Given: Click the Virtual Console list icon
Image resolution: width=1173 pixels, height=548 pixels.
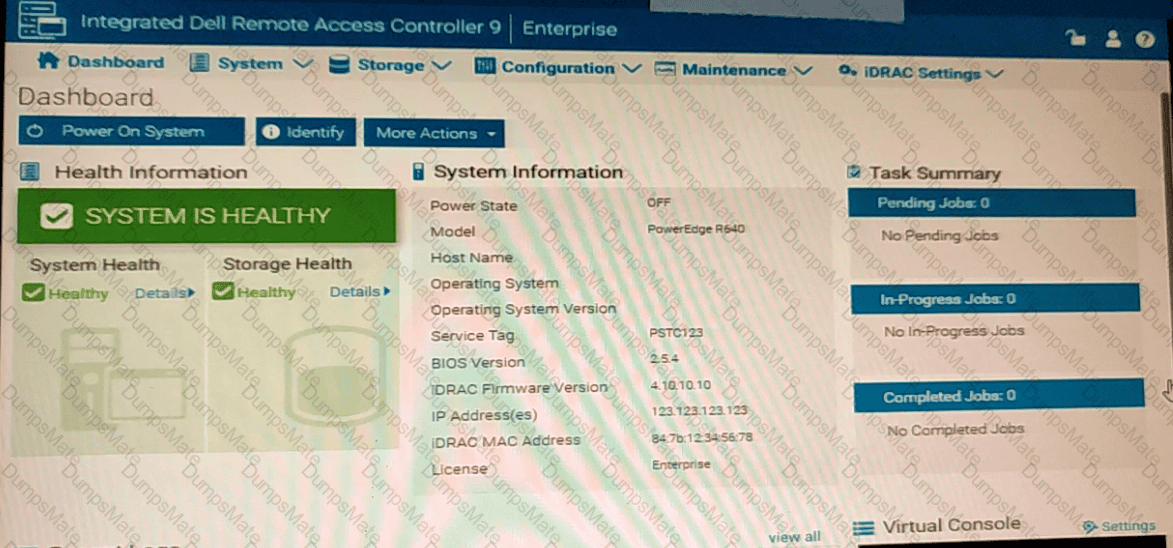Looking at the screenshot, I should [x=864, y=527].
